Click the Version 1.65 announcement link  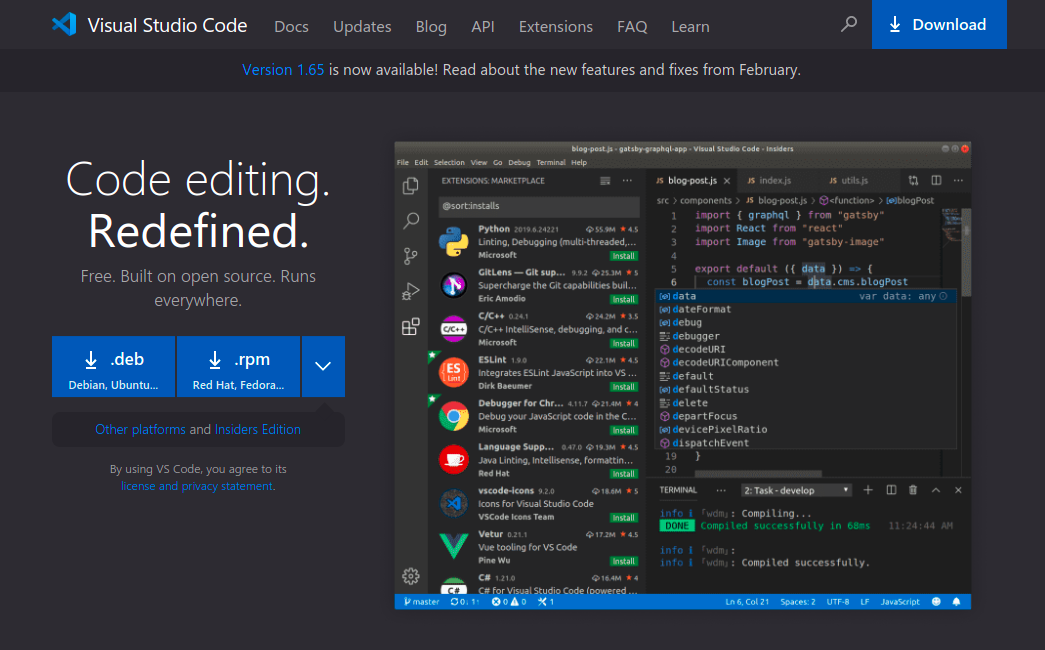(x=282, y=70)
